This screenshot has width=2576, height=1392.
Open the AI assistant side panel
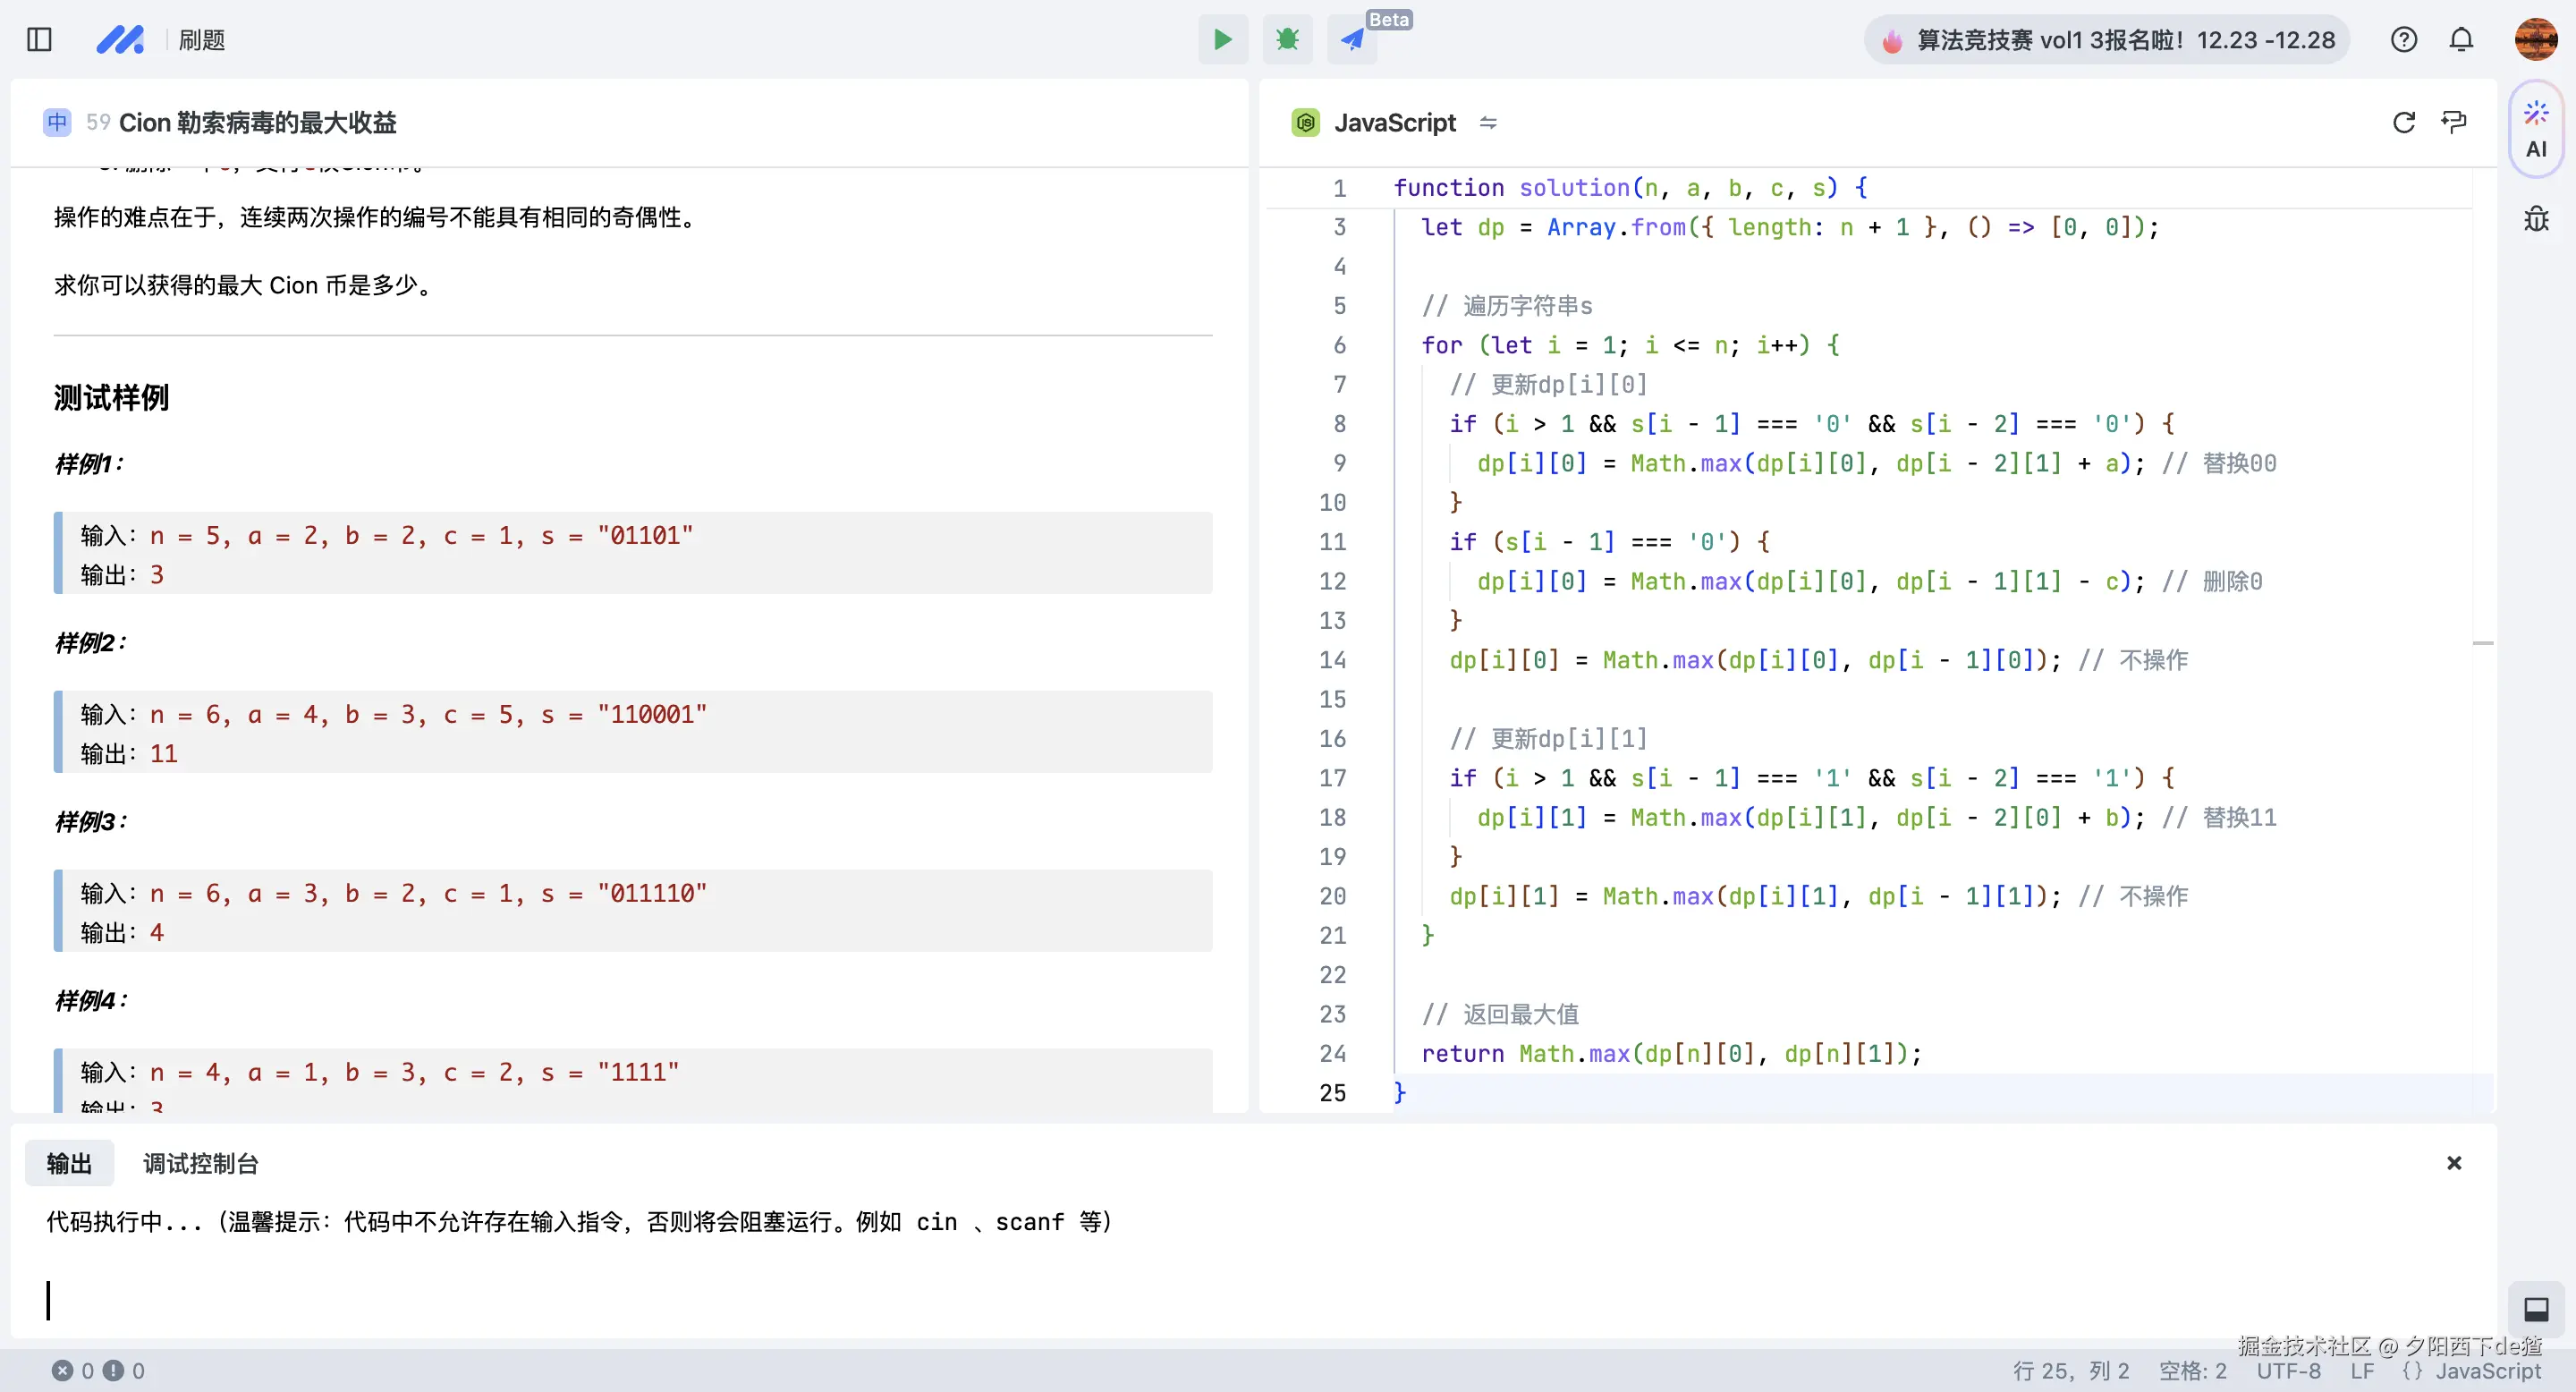pos(2535,130)
